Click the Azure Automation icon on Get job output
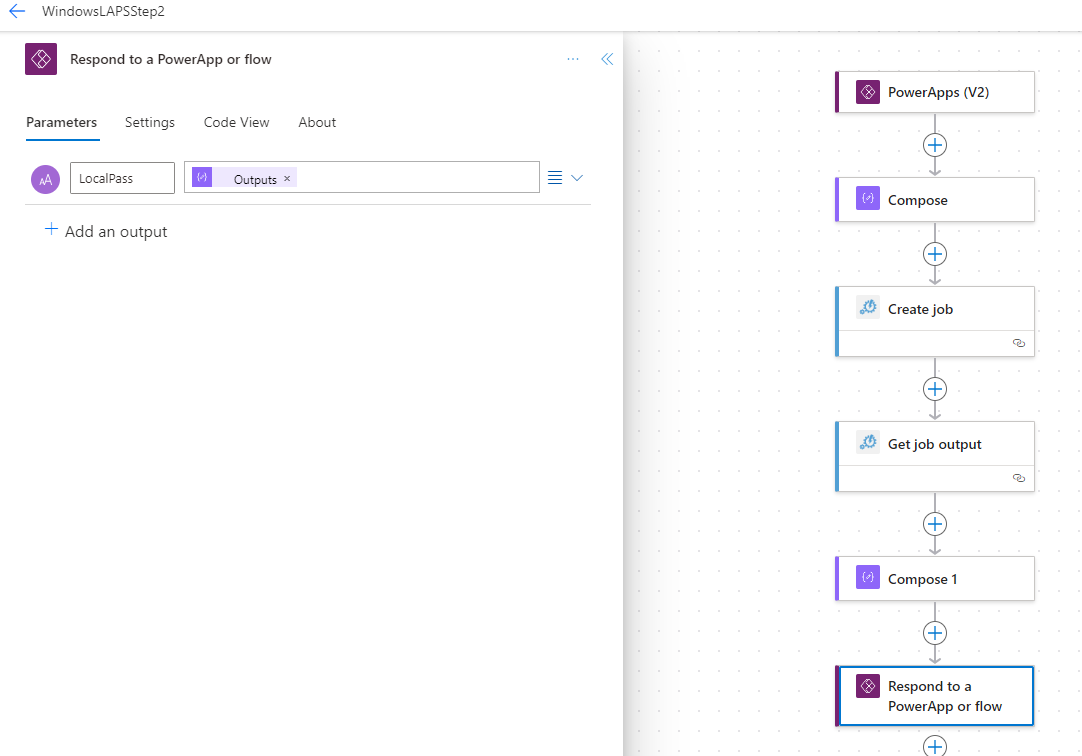The image size is (1082, 756). coord(867,442)
